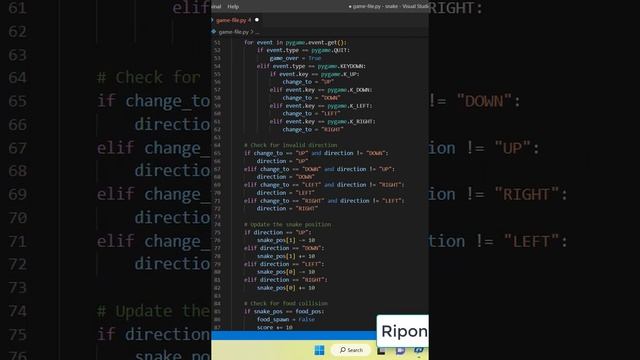Click 'snake_pos[0] += 10' on line 82
This screenshot has height=360, width=640.
click(286, 288)
